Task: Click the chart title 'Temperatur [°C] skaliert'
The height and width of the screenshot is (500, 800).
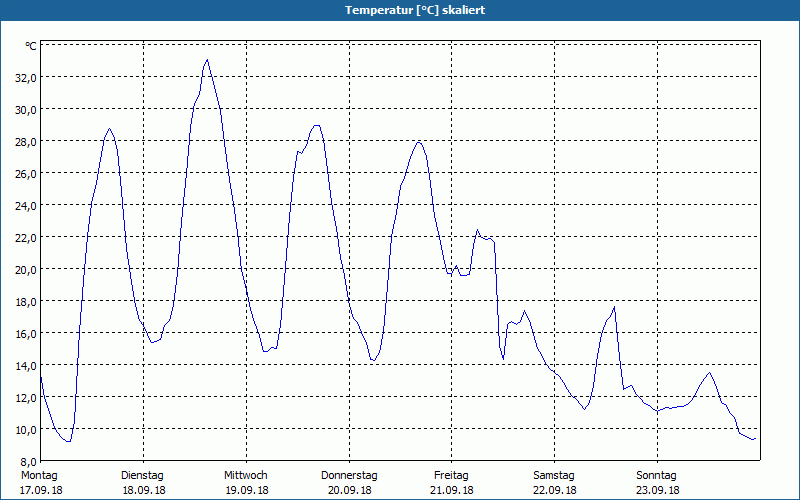Action: click(415, 10)
